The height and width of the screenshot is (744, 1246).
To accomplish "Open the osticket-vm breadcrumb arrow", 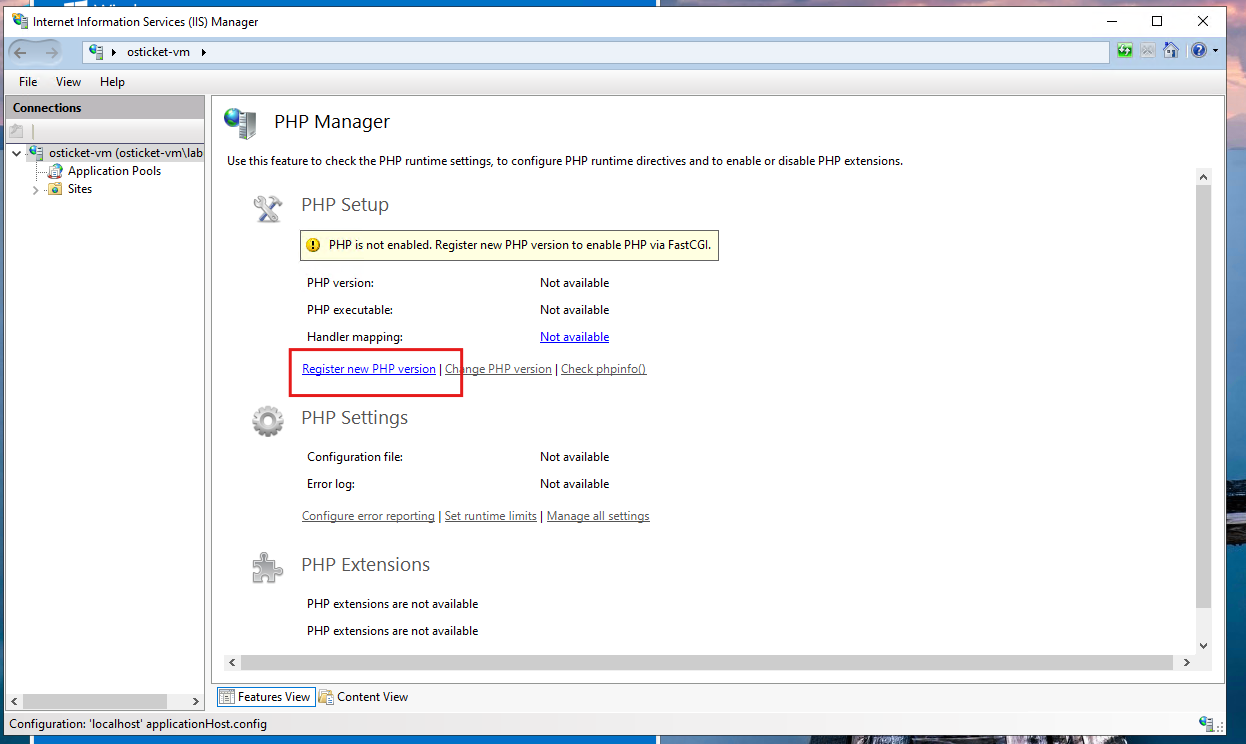I will [204, 52].
